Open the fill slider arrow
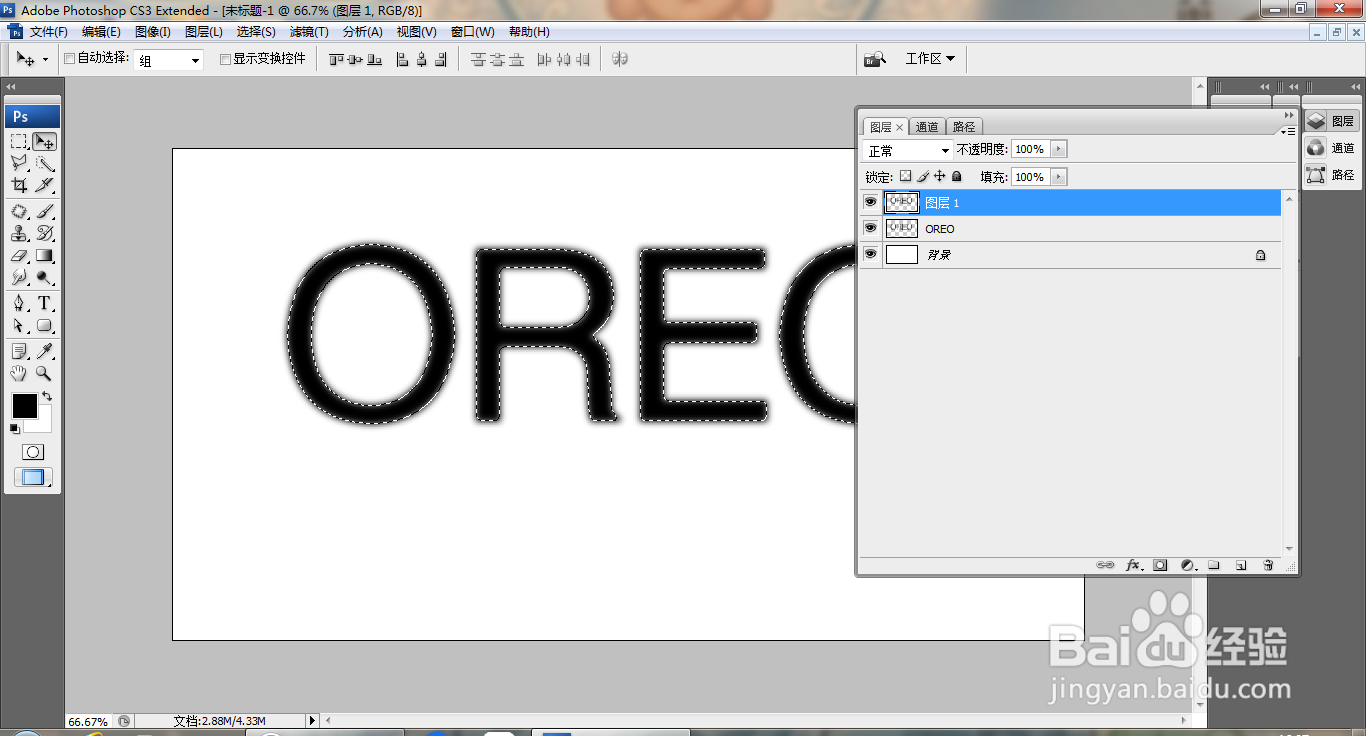Screen dimensions: 1366x736 coord(1059,177)
